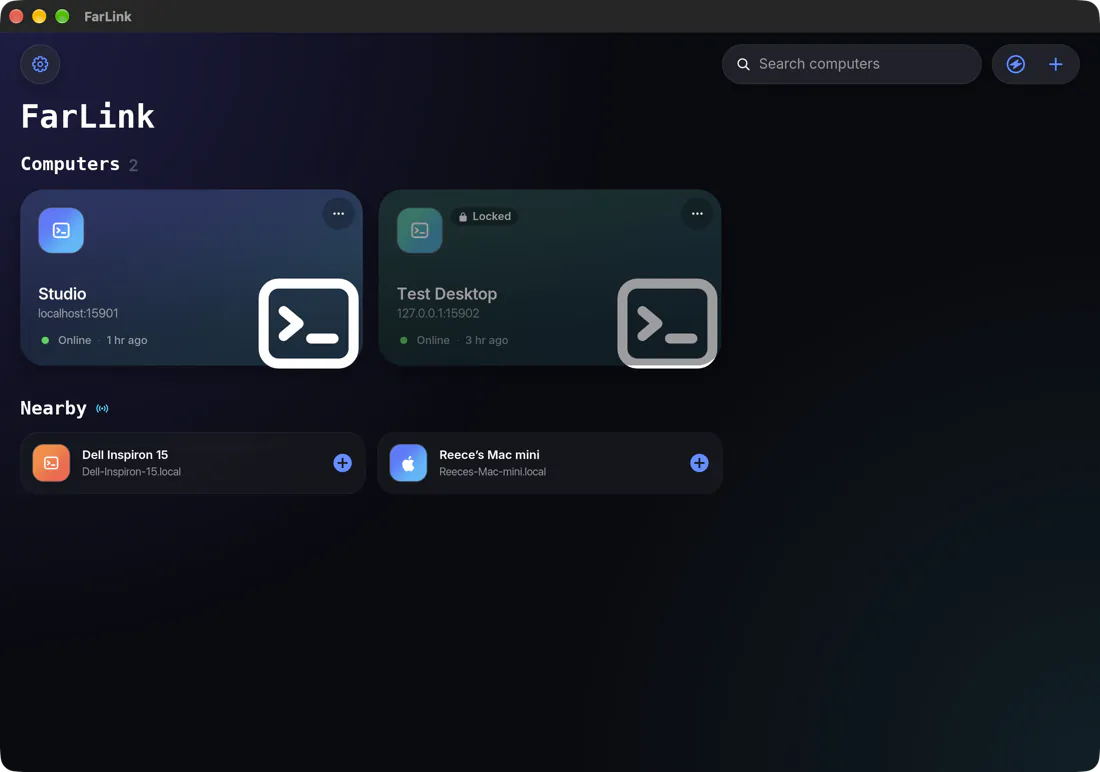Image resolution: width=1100 pixels, height=772 pixels.
Task: Click the quick connect lightning icon
Action: 1015,65
